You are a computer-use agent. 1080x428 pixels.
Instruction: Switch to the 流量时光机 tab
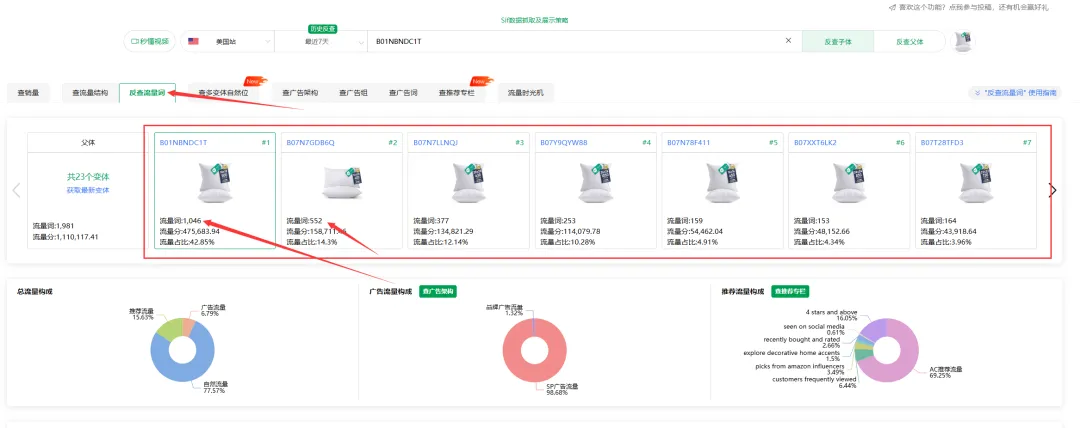526,92
